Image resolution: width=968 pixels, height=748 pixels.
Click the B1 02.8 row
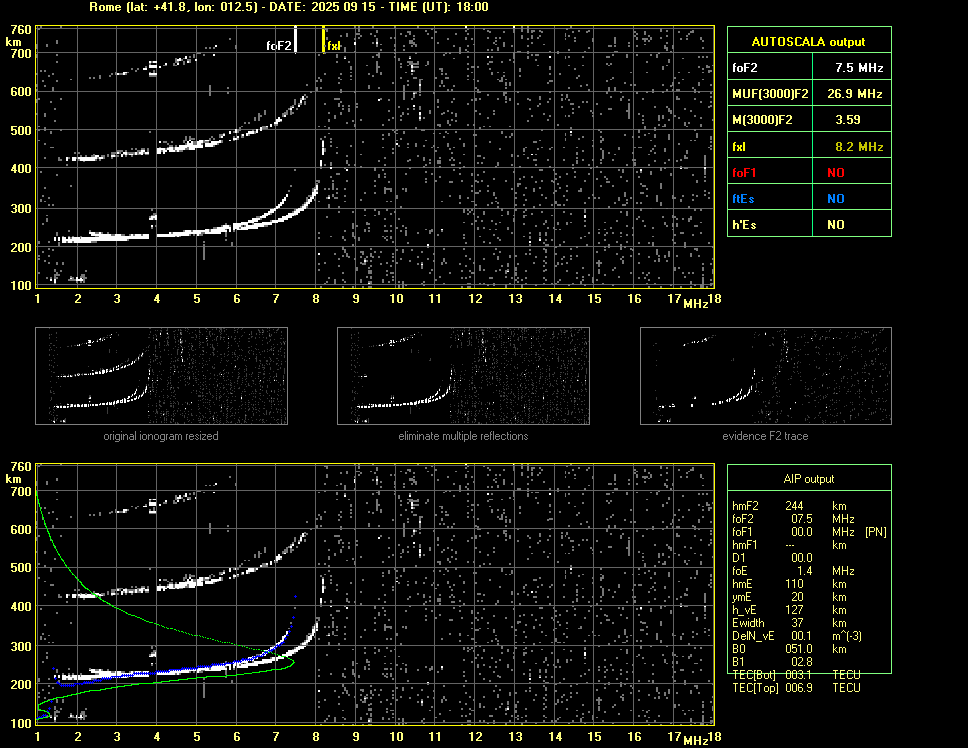click(772, 662)
